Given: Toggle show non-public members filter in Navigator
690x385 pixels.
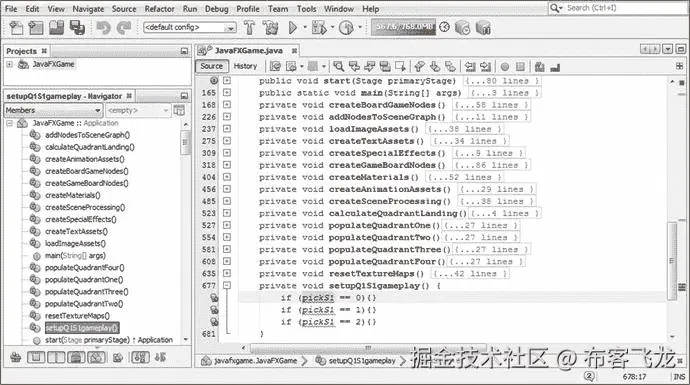Looking at the screenshot, I should point(77,357).
